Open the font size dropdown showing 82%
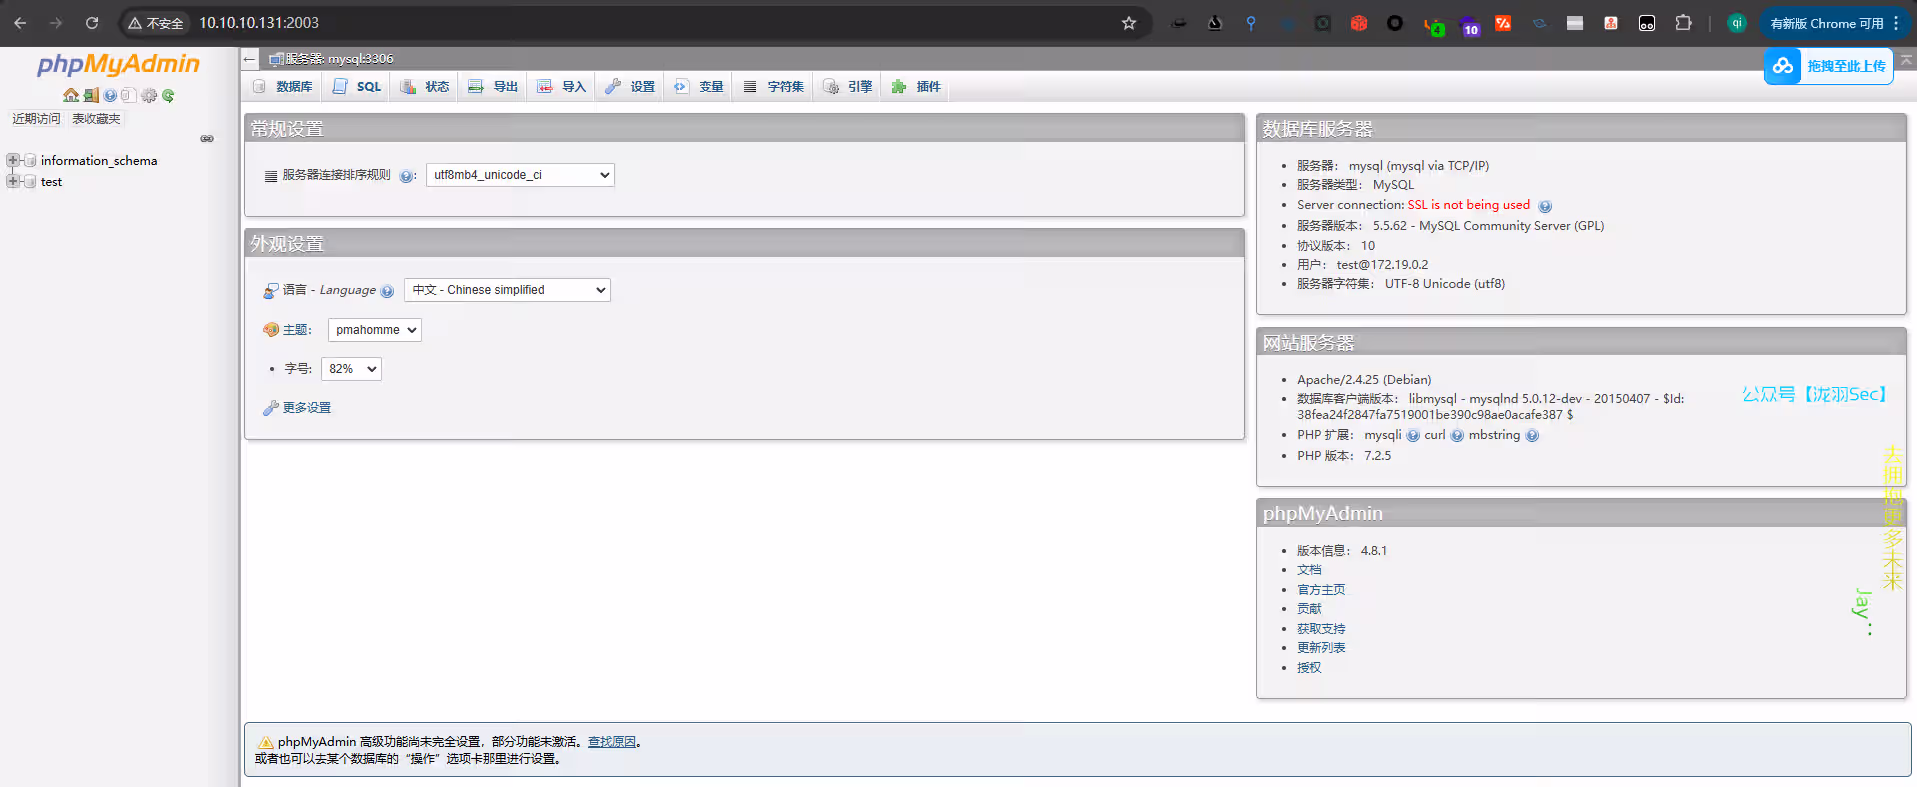Image resolution: width=1917 pixels, height=787 pixels. point(351,369)
